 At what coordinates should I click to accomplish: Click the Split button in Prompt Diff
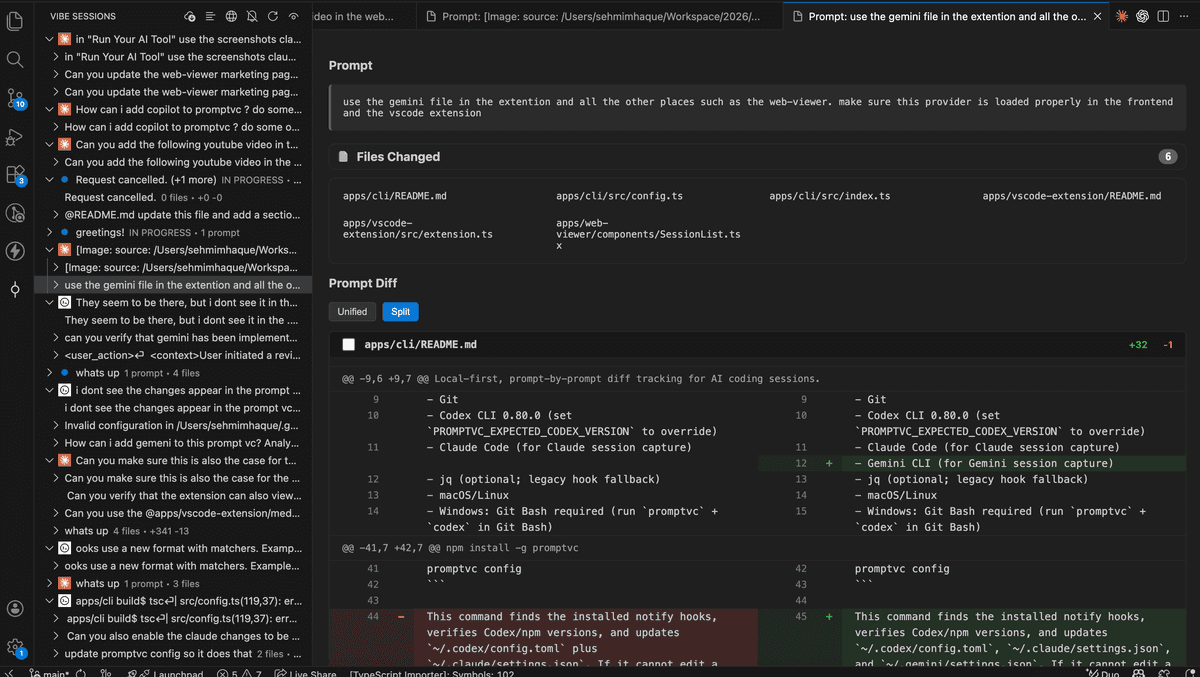click(400, 311)
